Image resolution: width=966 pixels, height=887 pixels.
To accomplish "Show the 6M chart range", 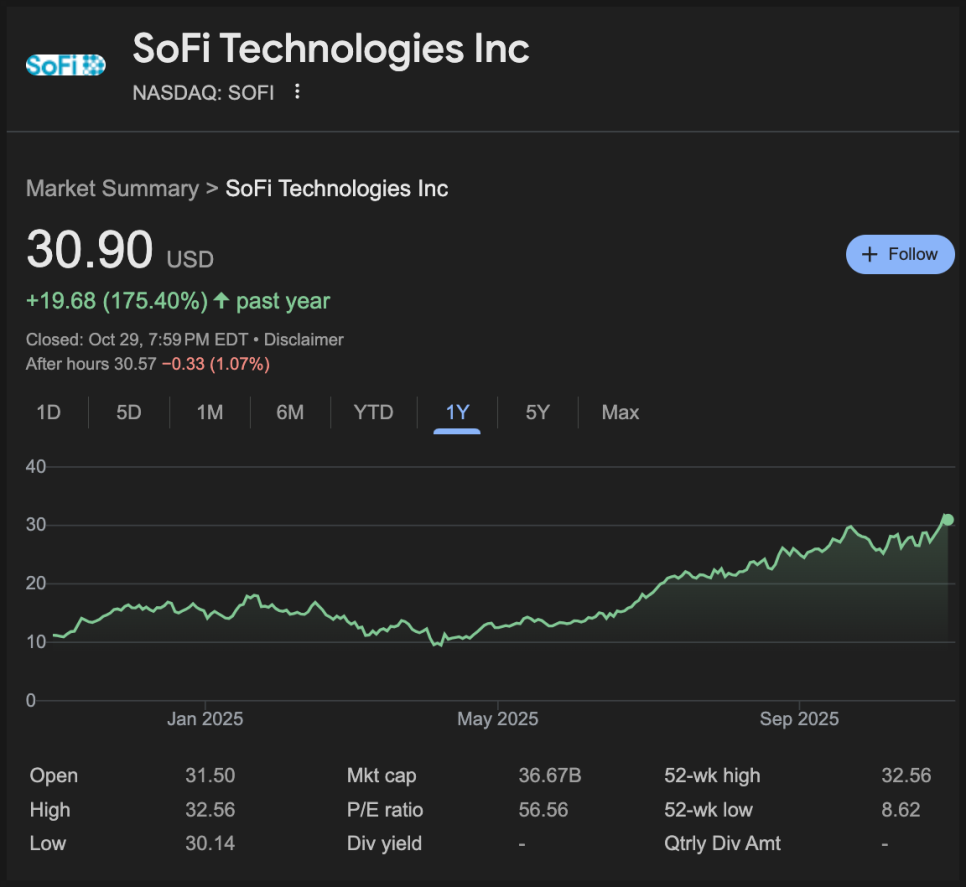I will pyautogui.click(x=290, y=412).
